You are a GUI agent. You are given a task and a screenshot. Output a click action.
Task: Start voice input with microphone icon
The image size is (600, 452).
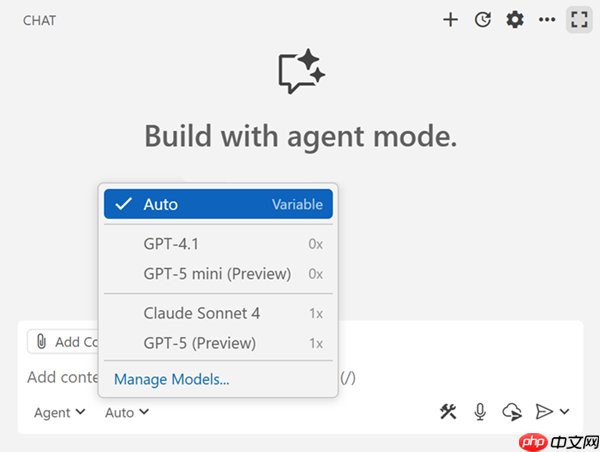click(480, 412)
